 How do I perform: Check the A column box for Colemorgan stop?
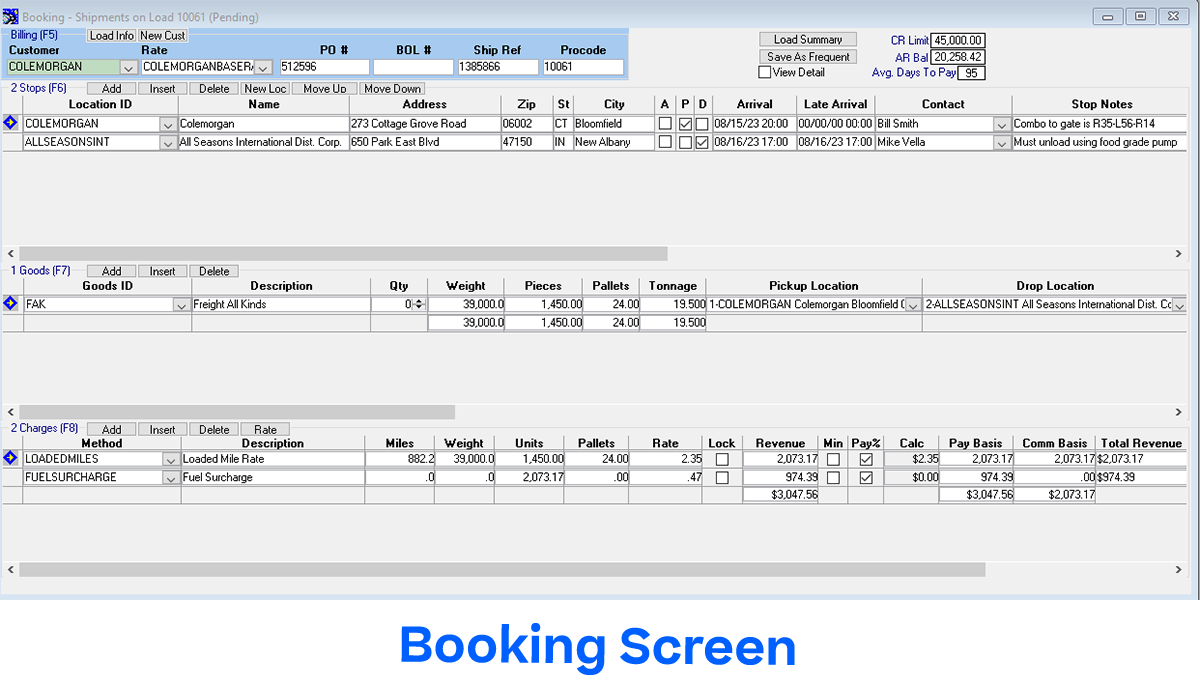[x=665, y=124]
